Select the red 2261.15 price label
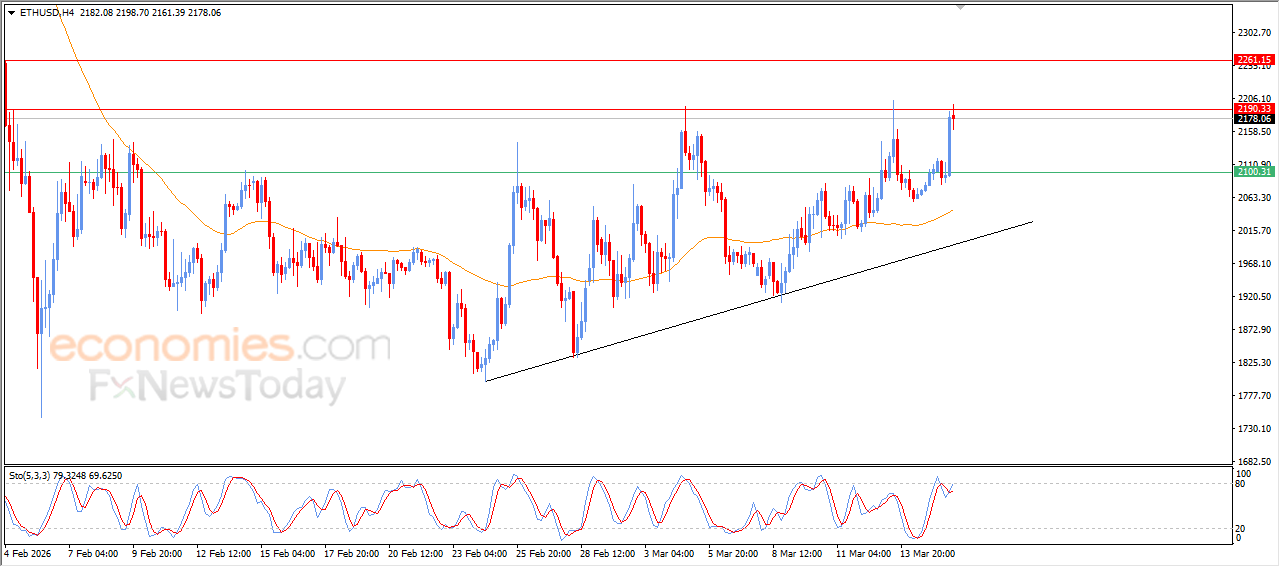The width and height of the screenshot is (1280, 567). point(1254,60)
